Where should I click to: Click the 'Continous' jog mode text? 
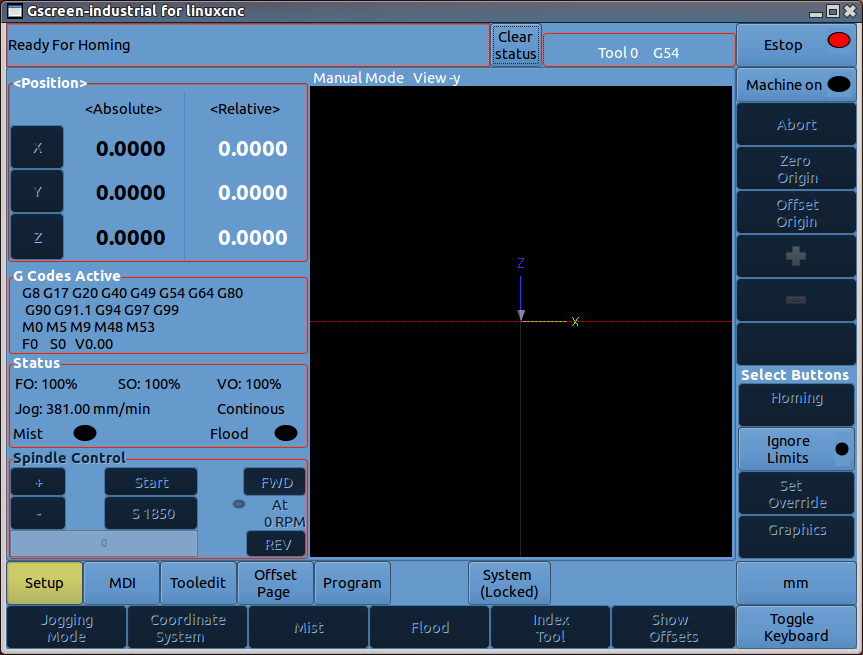pyautogui.click(x=250, y=409)
